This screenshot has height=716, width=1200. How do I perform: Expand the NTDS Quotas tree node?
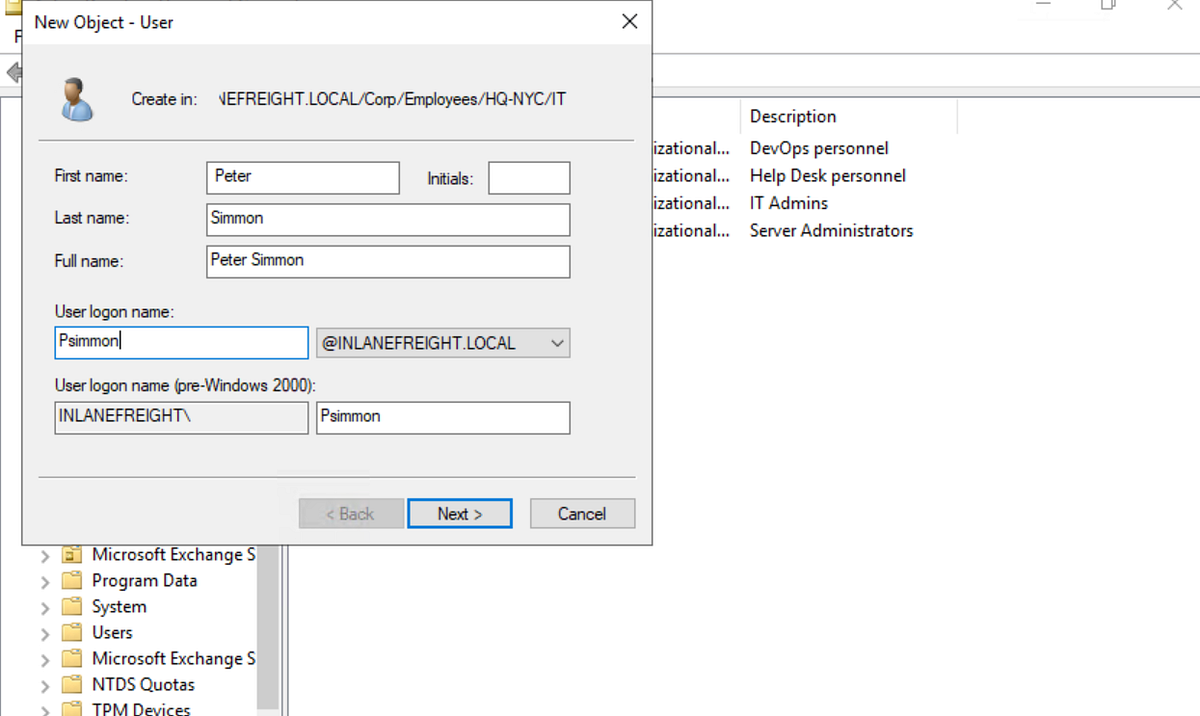coord(43,684)
